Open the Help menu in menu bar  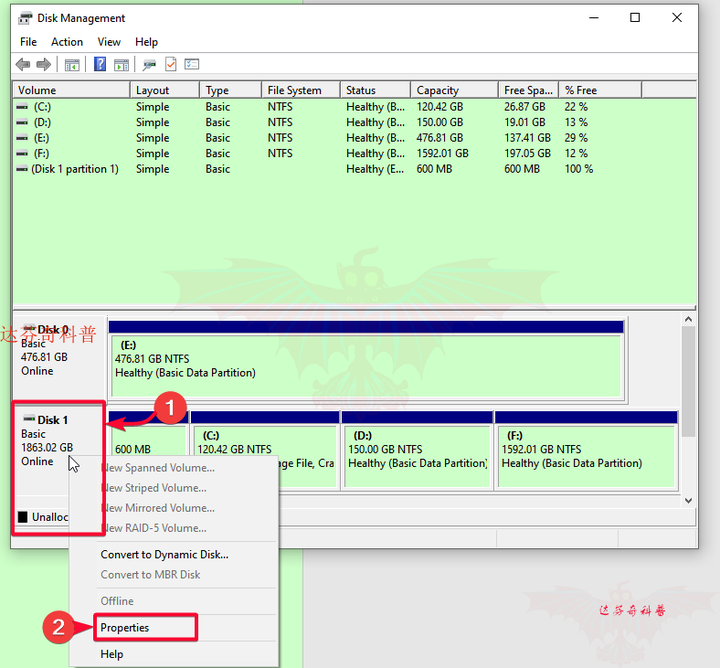pos(146,42)
